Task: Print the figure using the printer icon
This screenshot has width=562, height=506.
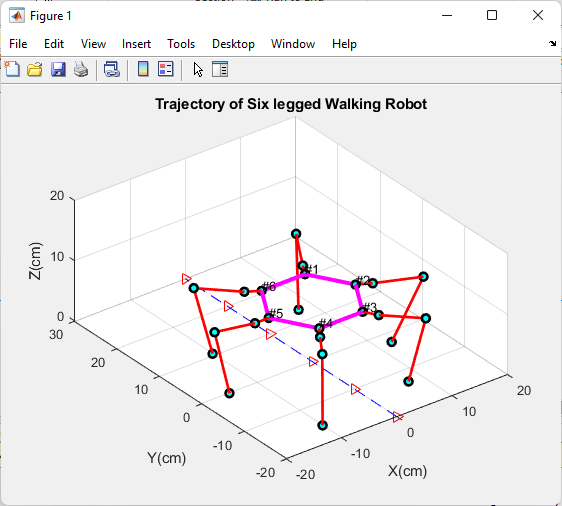Action: (81, 69)
